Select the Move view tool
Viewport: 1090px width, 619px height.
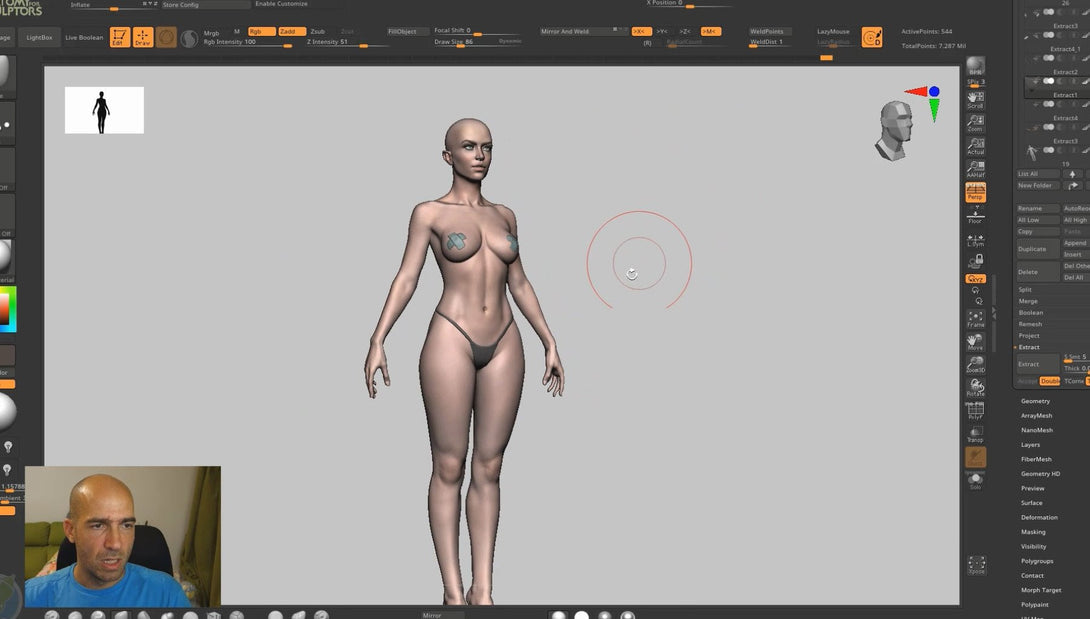pos(975,341)
